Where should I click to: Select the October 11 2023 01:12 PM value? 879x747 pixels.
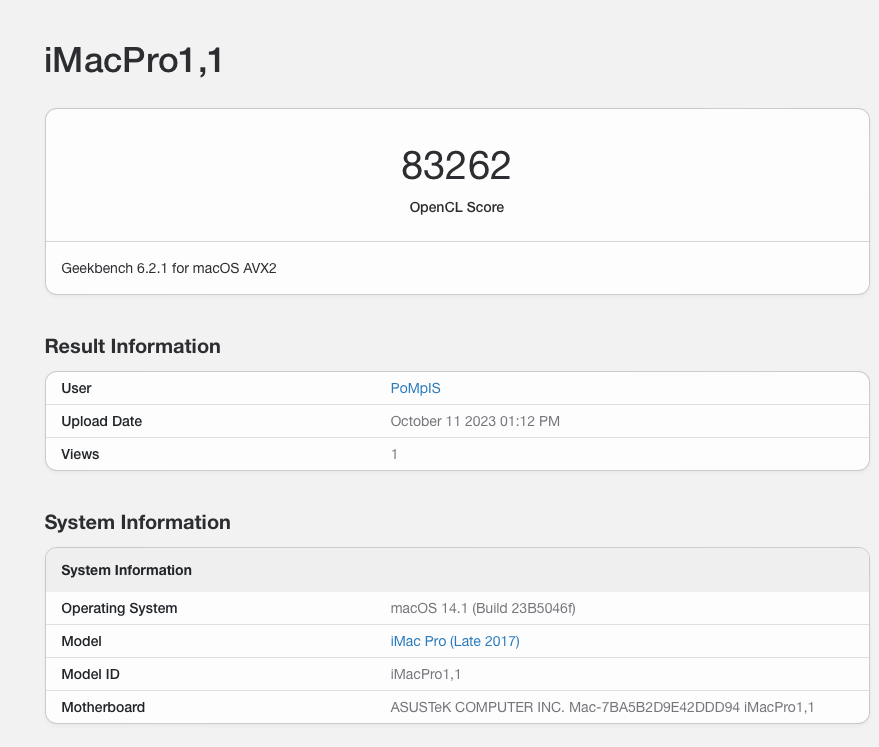tap(475, 421)
